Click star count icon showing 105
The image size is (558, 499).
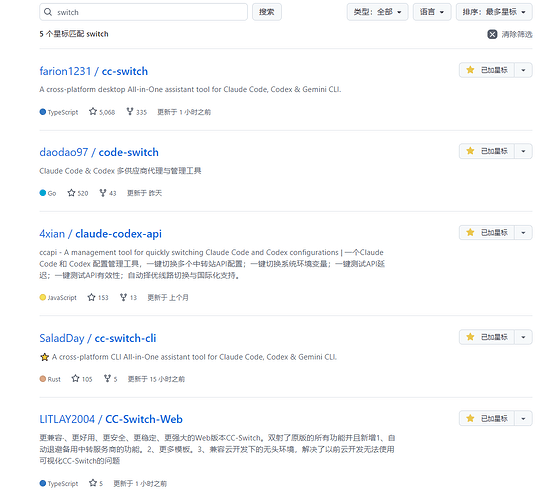(75, 379)
